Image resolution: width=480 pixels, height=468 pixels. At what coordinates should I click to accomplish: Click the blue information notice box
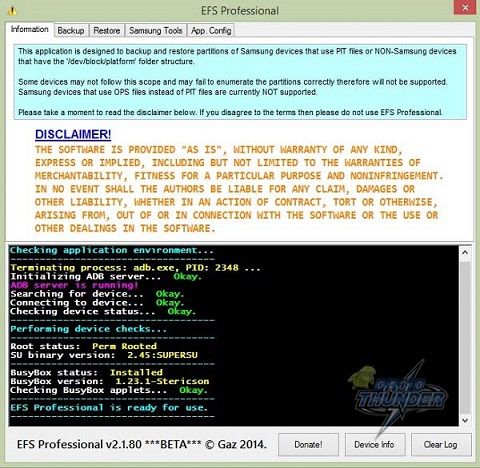coord(240,82)
